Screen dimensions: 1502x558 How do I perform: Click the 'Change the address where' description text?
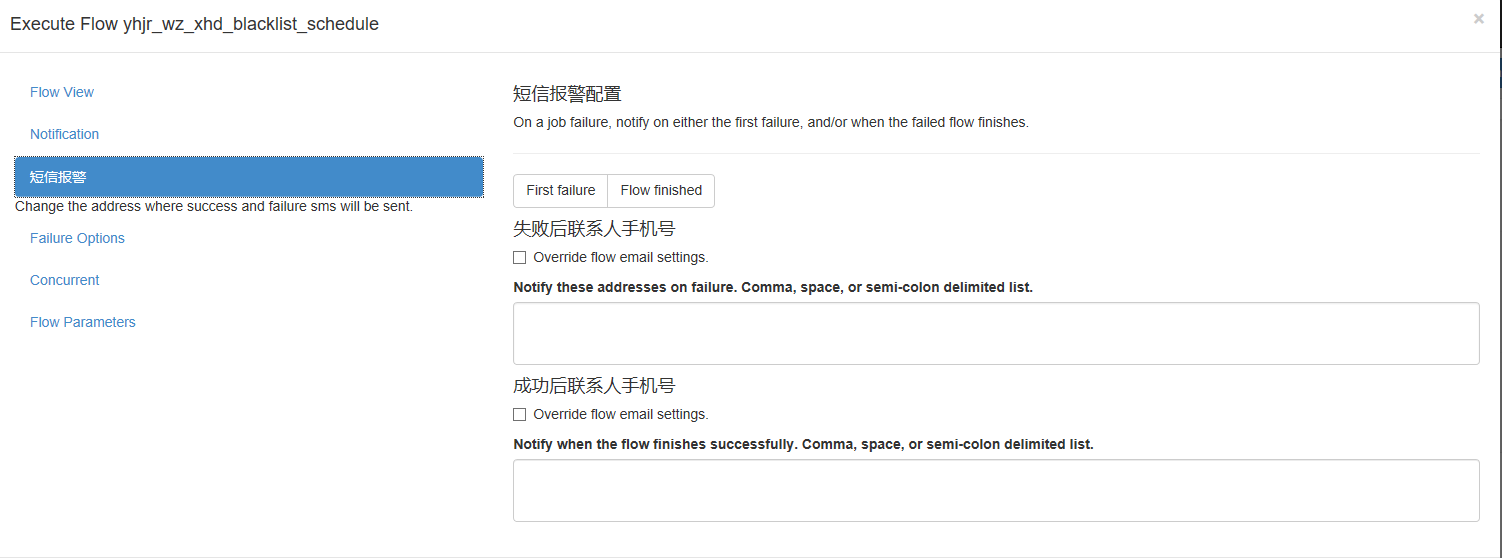[x=214, y=207]
